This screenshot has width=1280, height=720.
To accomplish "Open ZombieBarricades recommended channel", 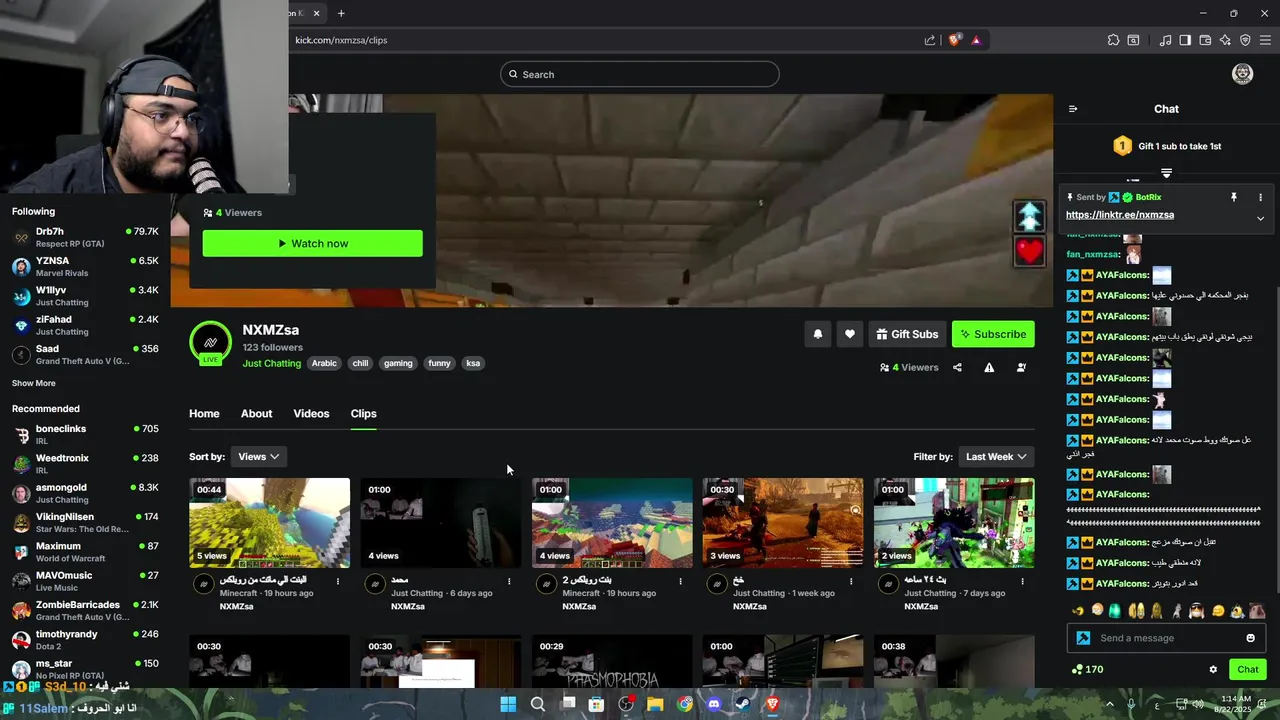I will tap(85, 610).
